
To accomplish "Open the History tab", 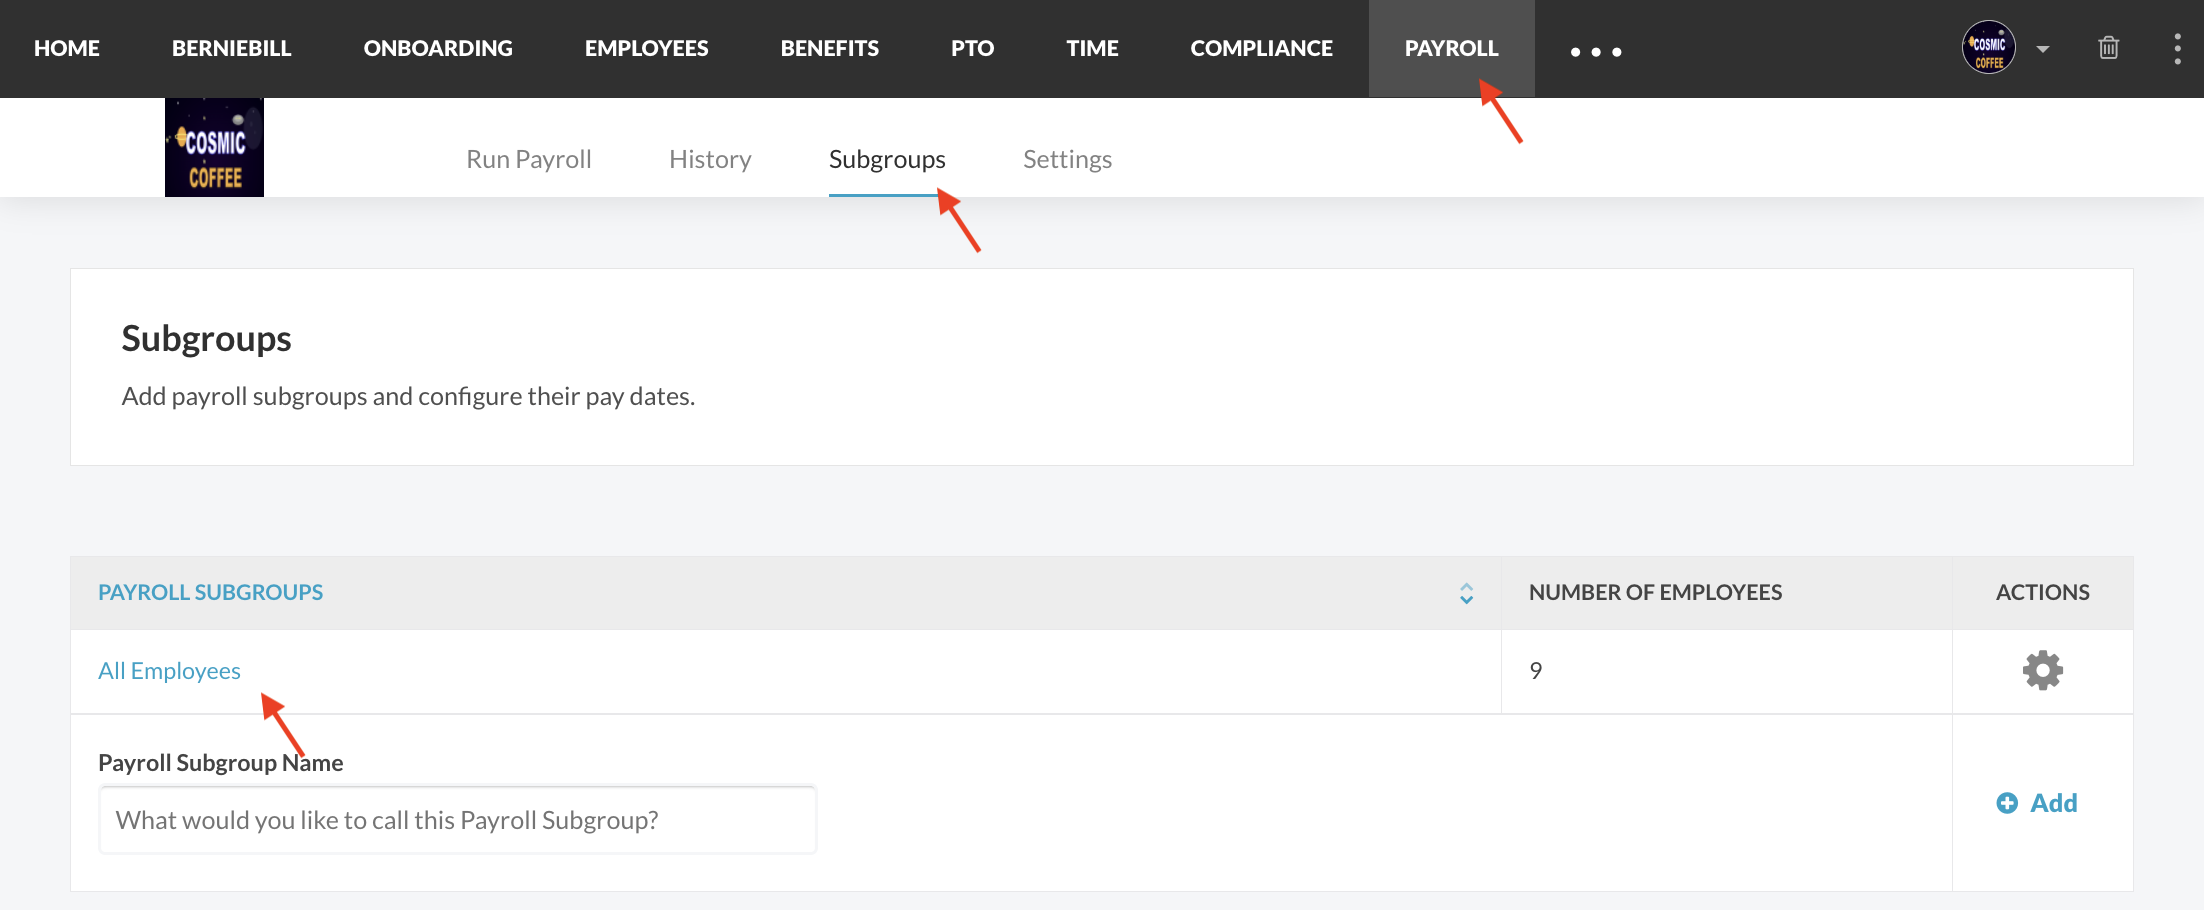I will (710, 159).
